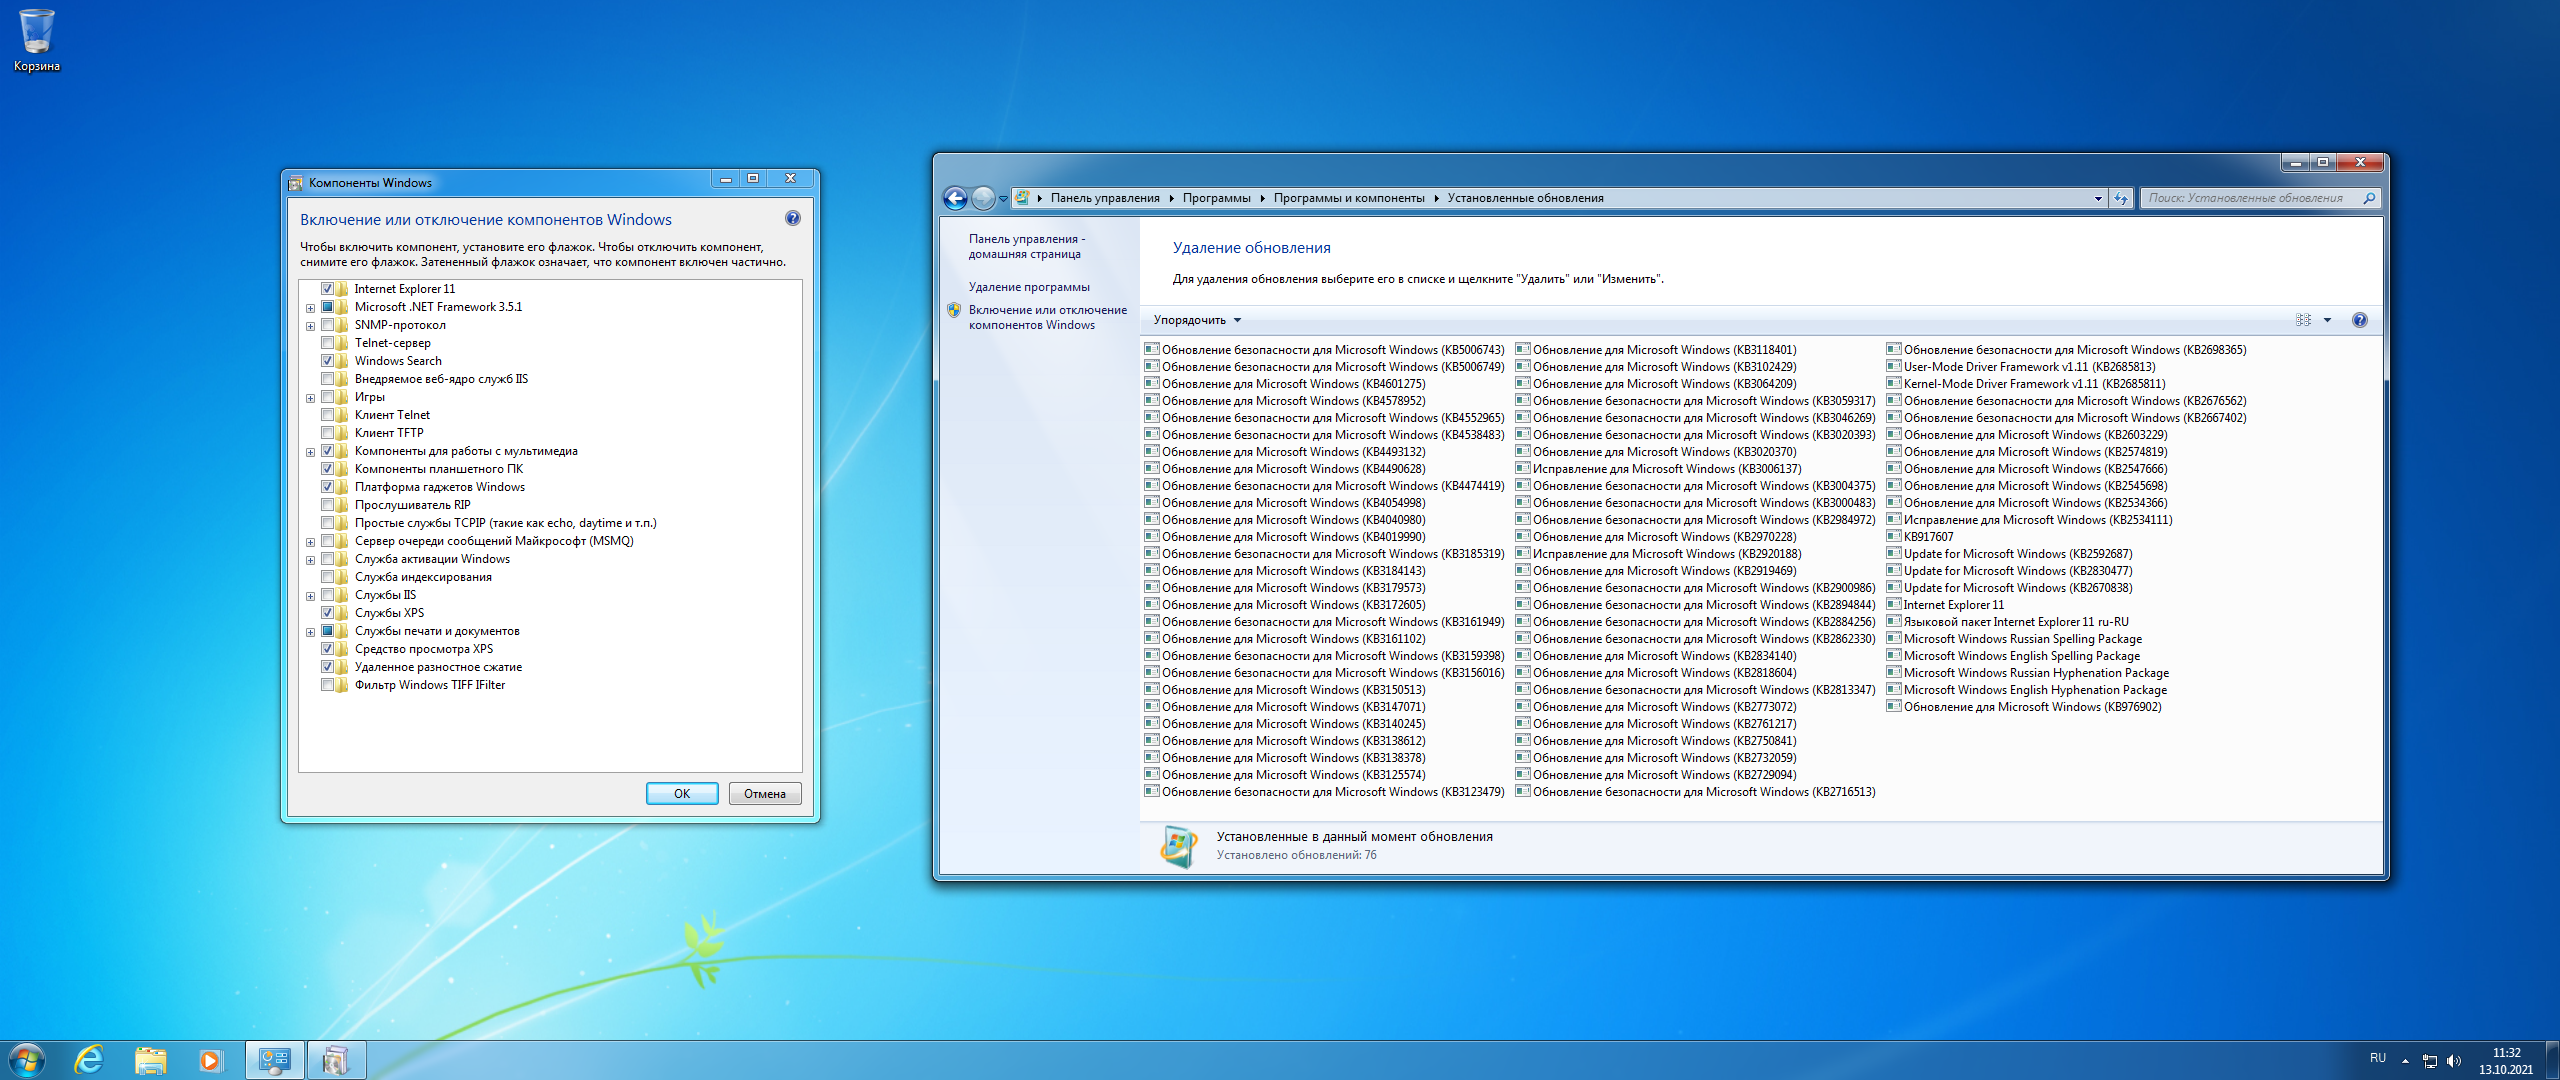This screenshot has height=1080, width=2560.
Task: Show hidden tray icons arrow
Action: coord(2405,1061)
